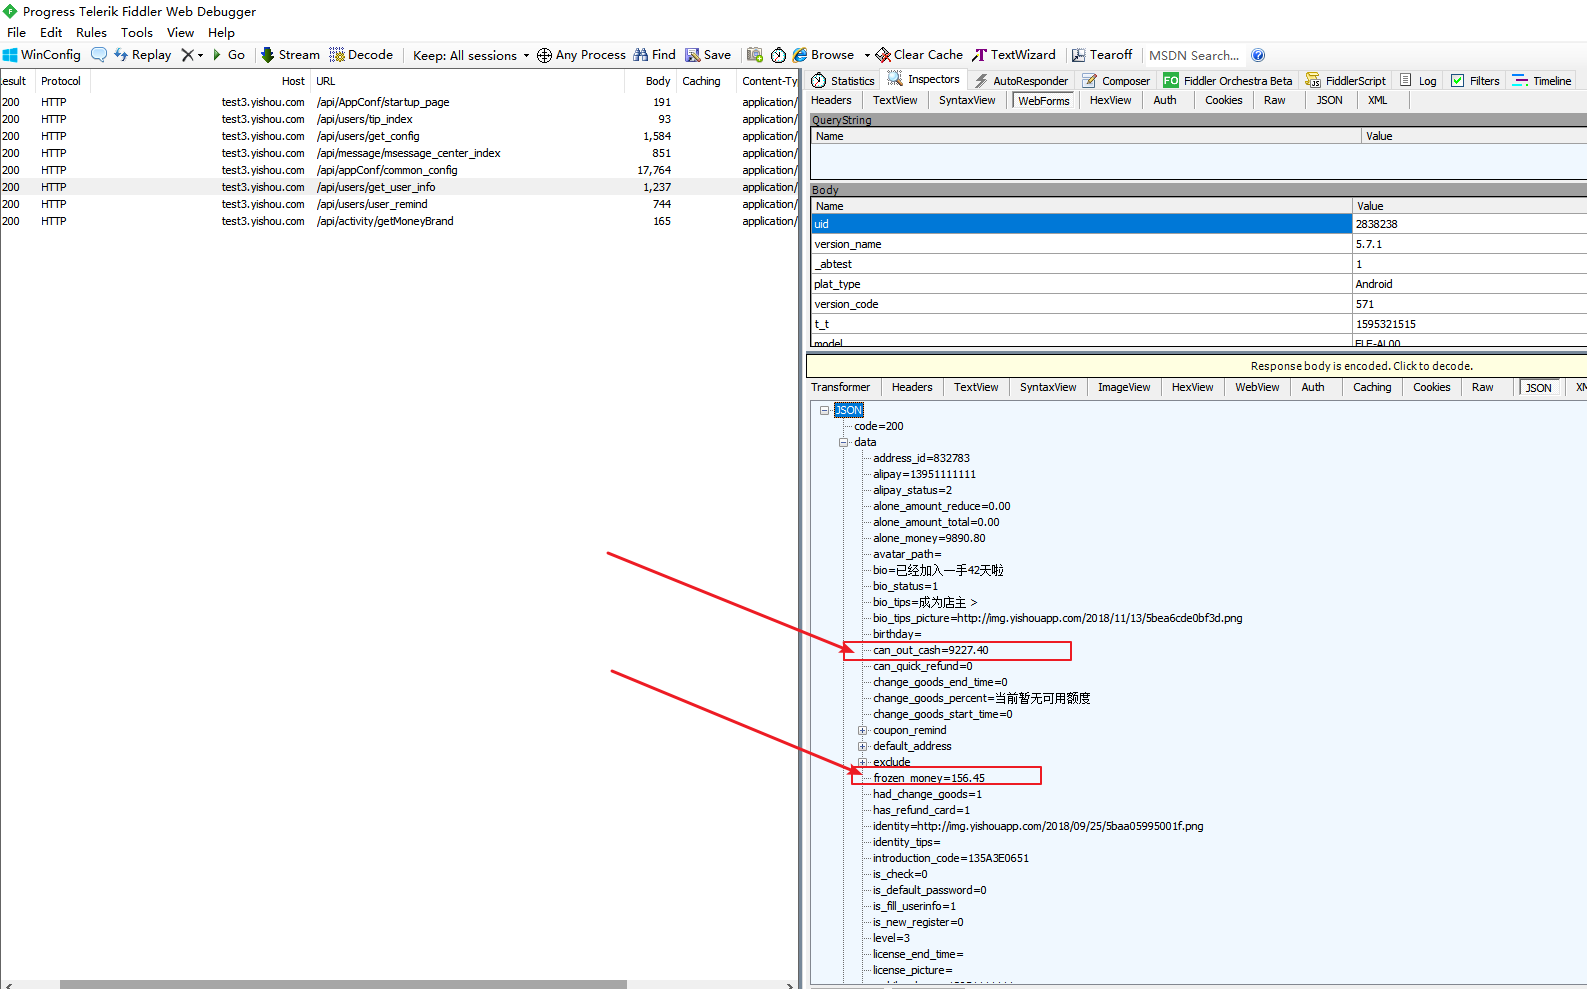1587x989 pixels.
Task: Replay the selected sessions
Action: click(x=142, y=55)
